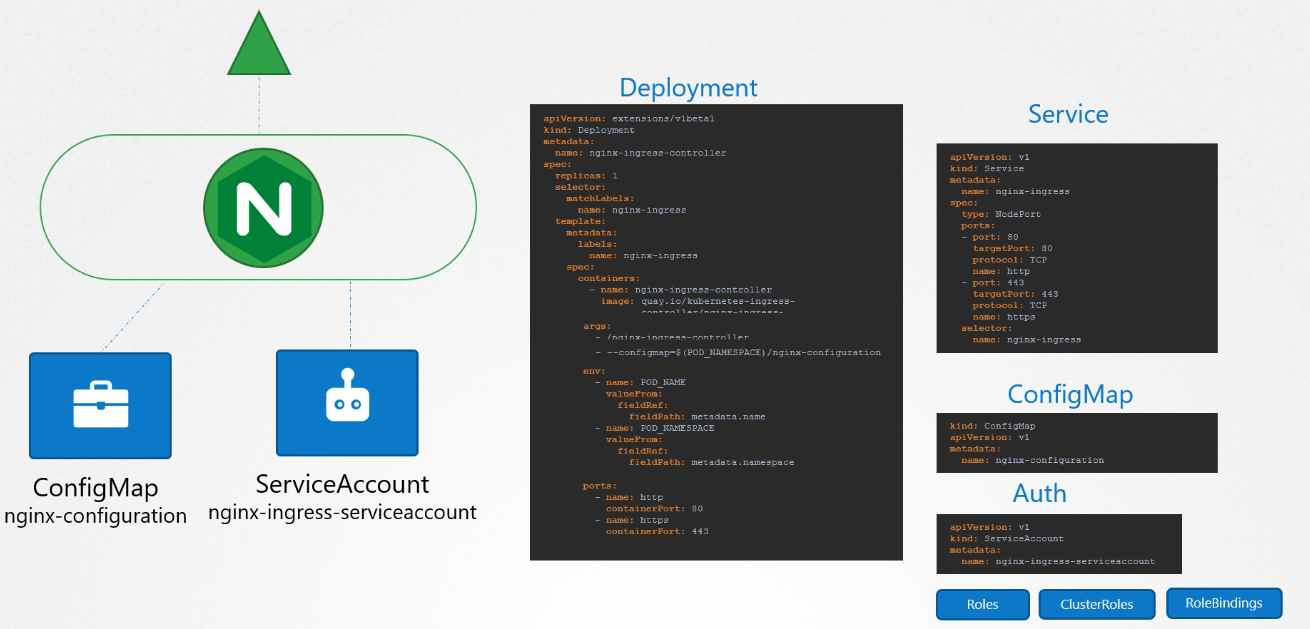Select the Service YAML code block
This screenshot has height=629, width=1310.
tap(1076, 248)
